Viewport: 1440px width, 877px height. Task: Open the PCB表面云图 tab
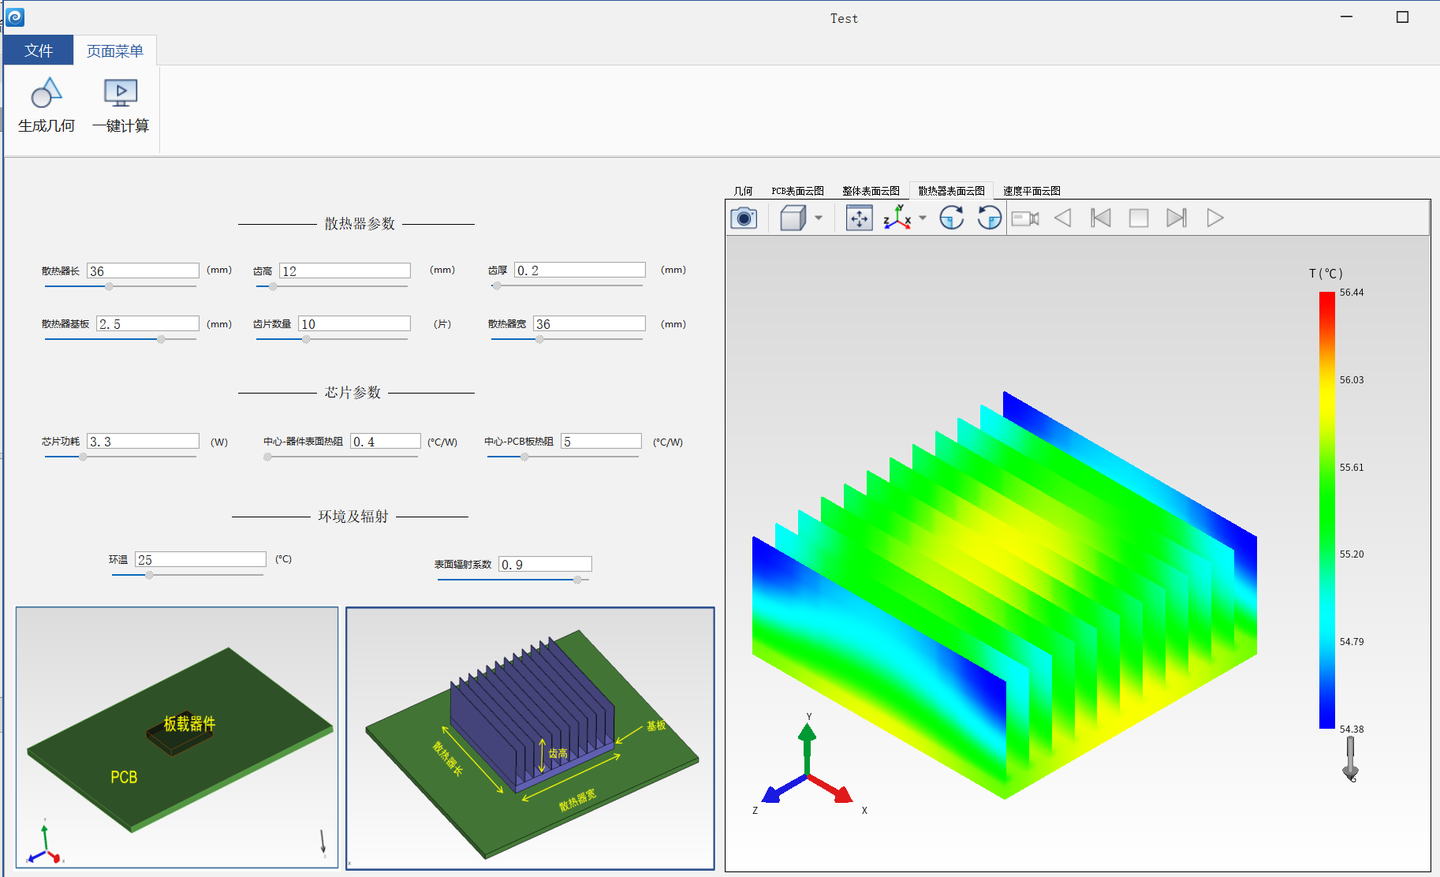[797, 191]
